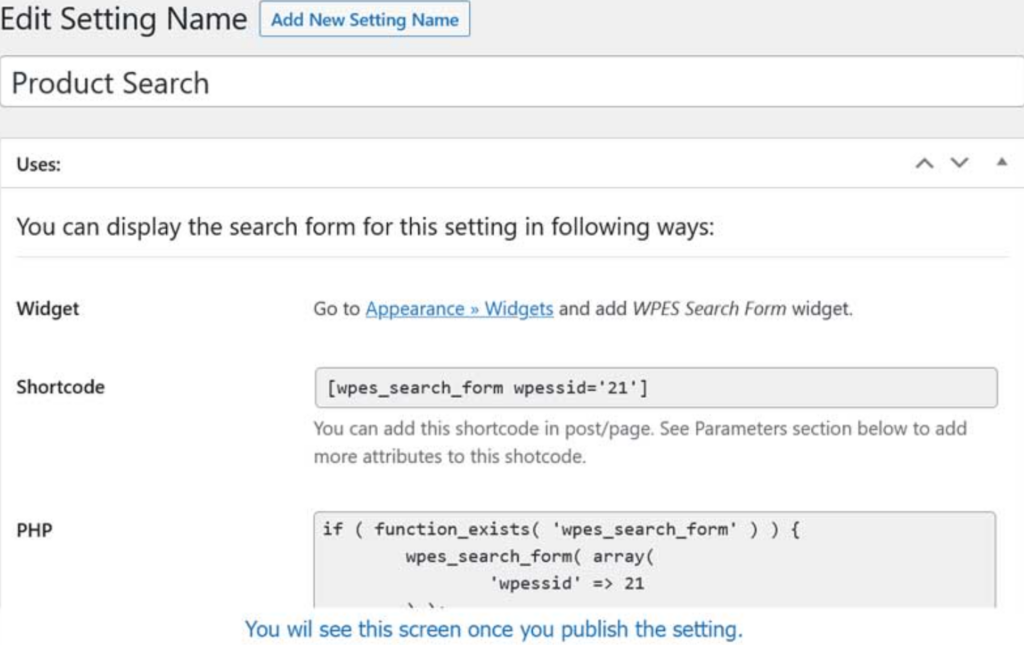Collapse the Uses panel with triangle toggle

tap(1001, 162)
